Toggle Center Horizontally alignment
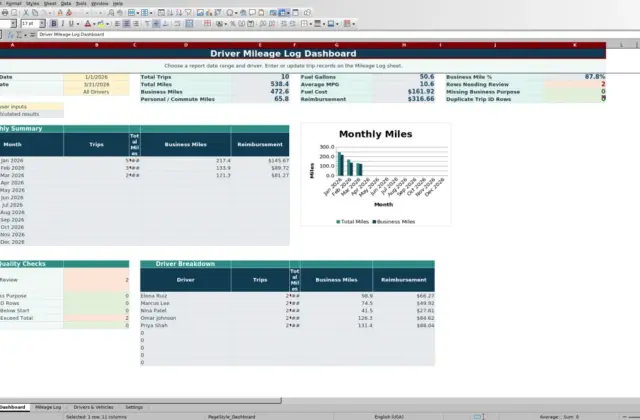640x420 pixels. pyautogui.click(x=127, y=24)
